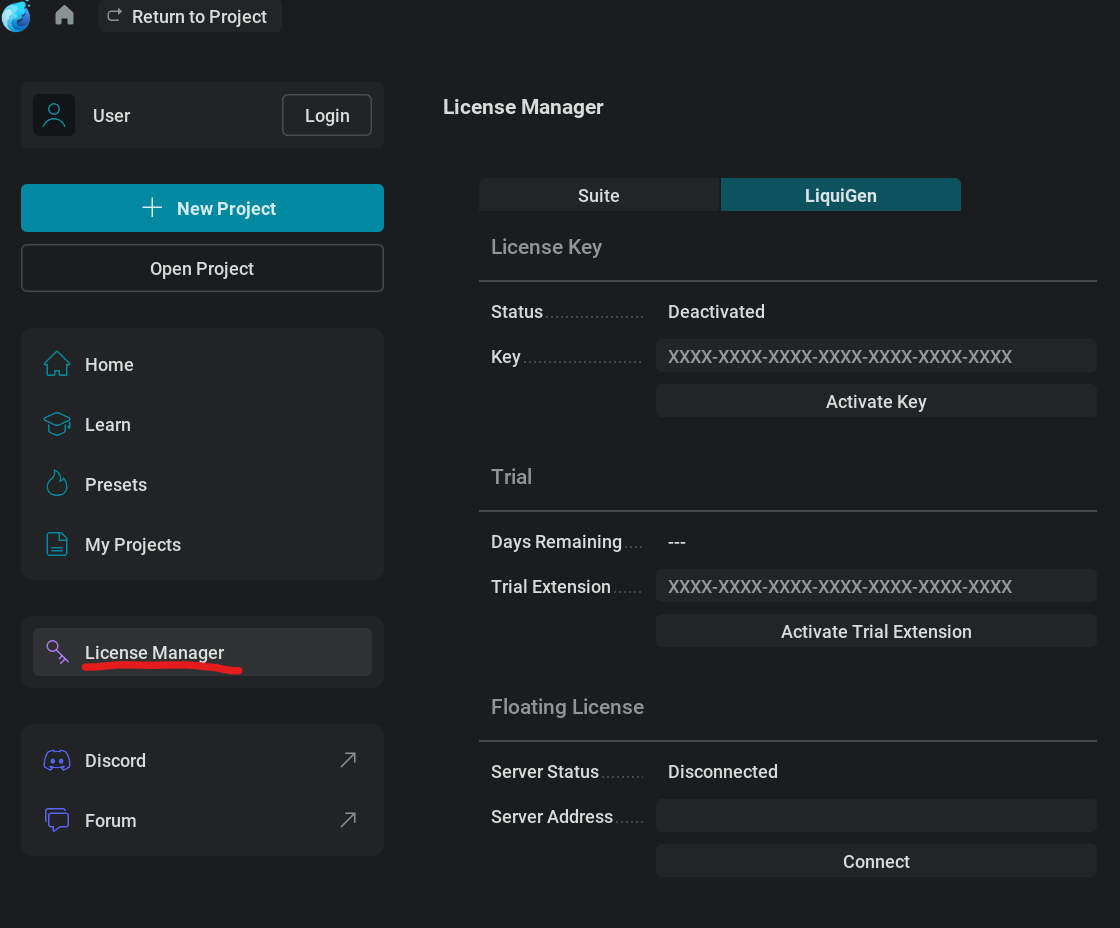
Task: Select License Manager in sidebar
Action: pos(202,652)
